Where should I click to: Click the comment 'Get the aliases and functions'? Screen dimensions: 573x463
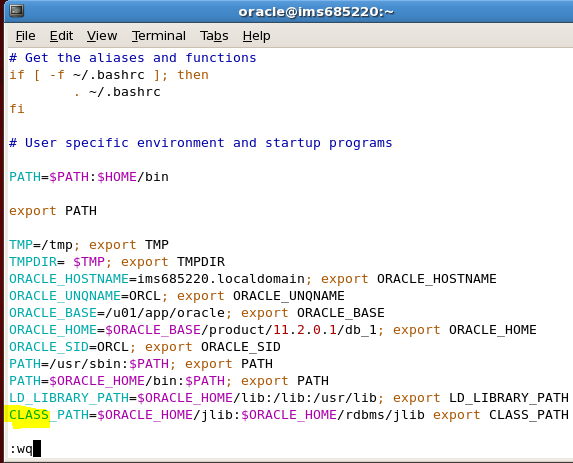point(141,58)
